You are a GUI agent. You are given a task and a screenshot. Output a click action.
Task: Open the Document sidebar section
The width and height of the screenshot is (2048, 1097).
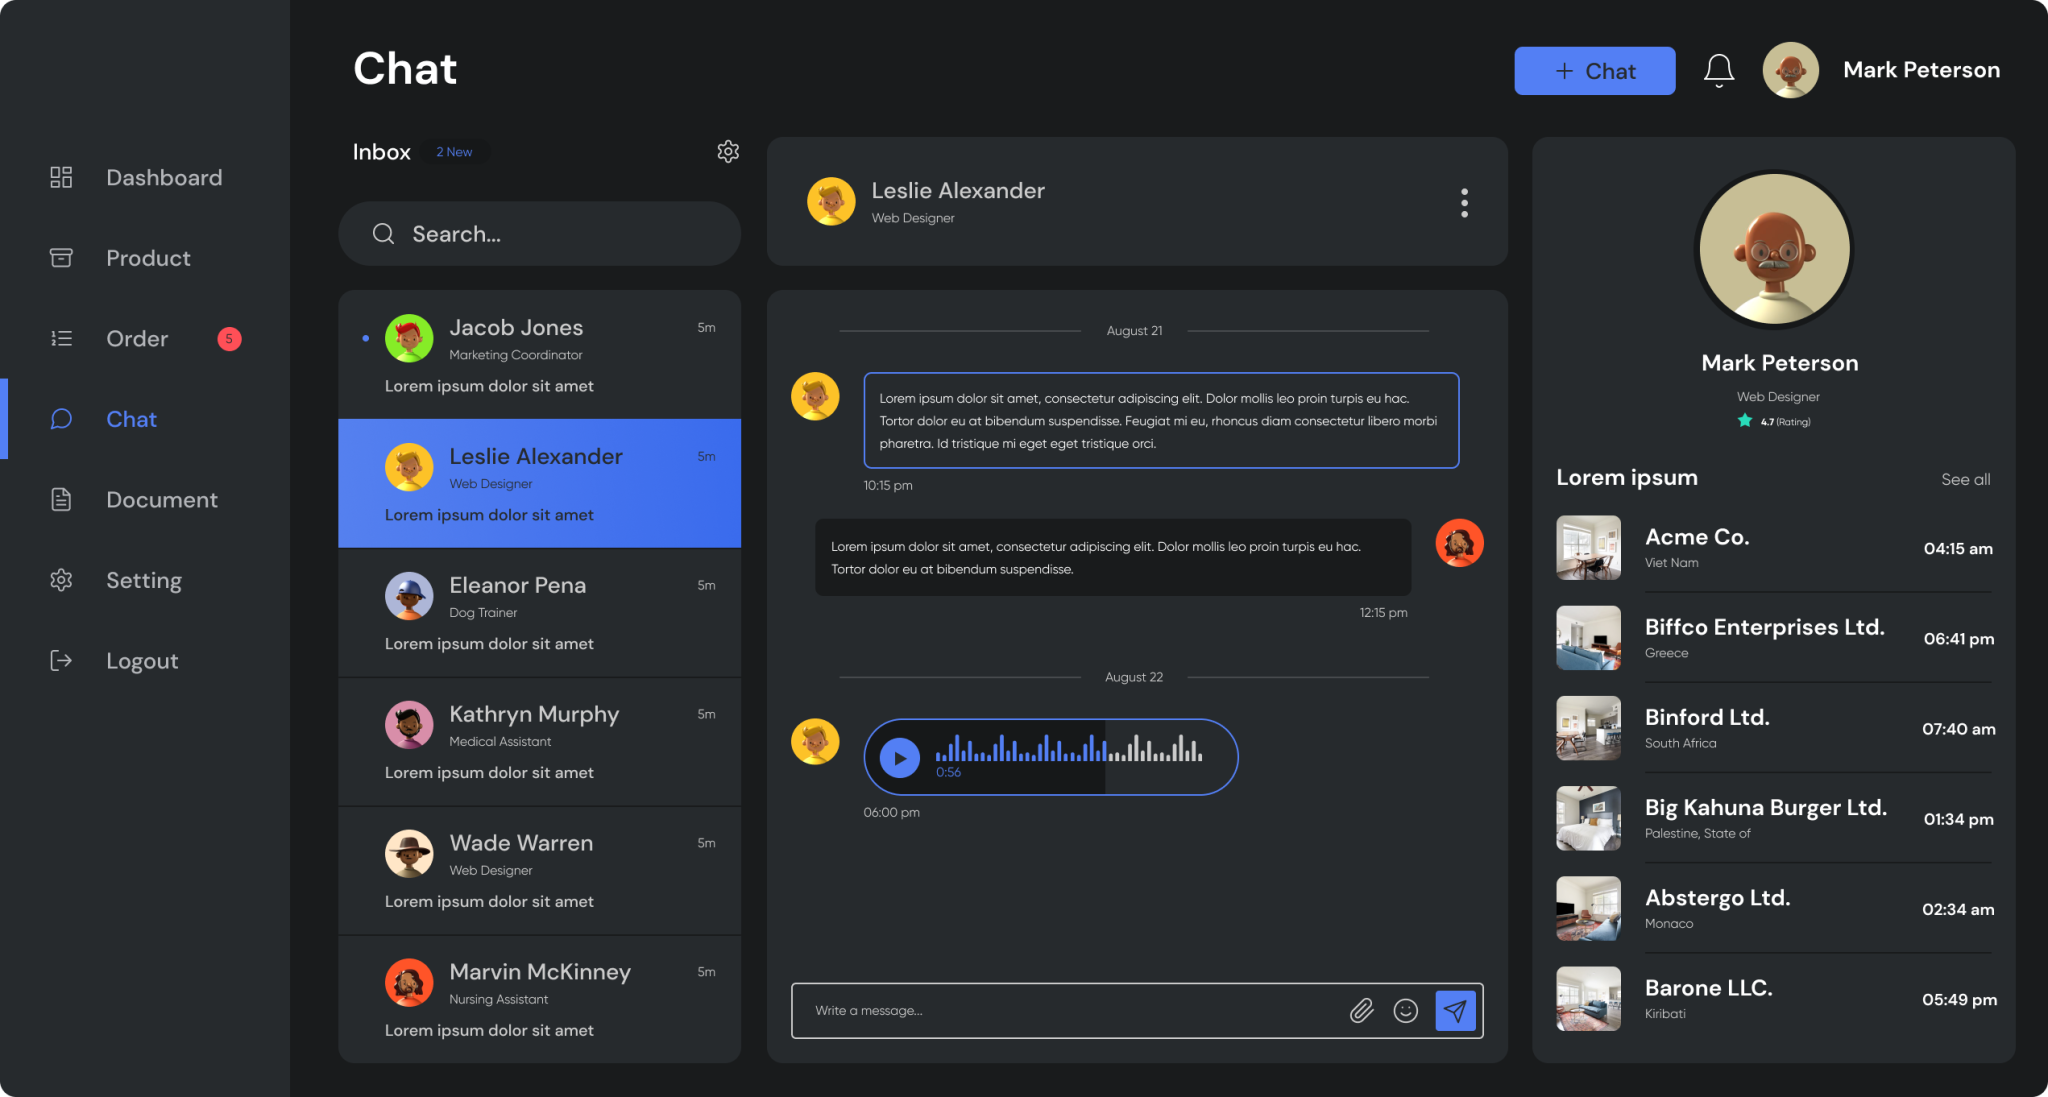point(161,500)
